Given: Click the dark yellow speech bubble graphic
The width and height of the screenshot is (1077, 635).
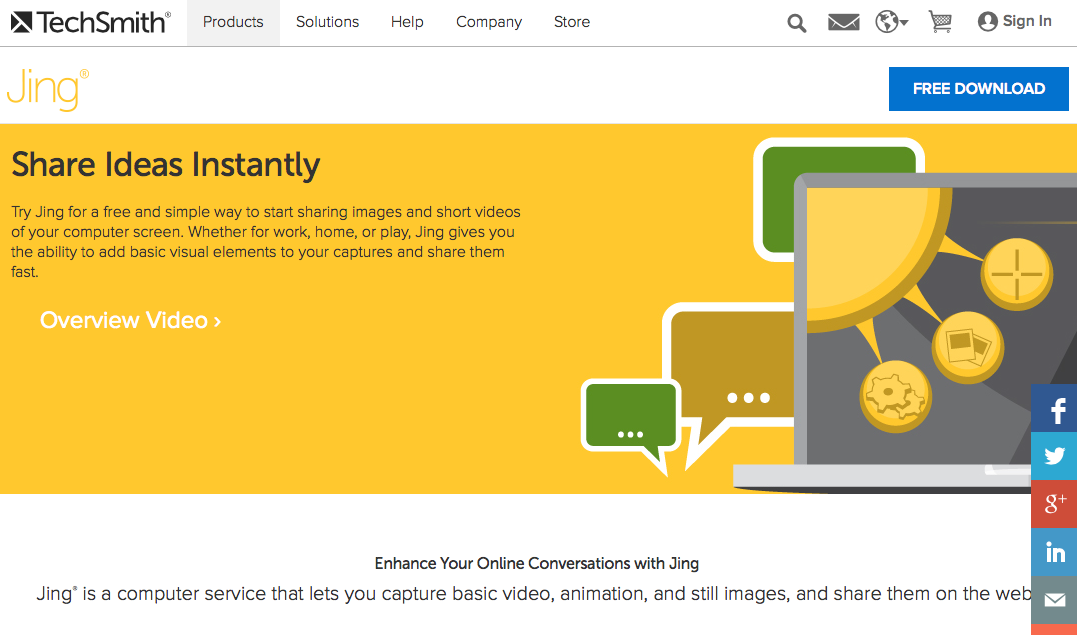Looking at the screenshot, I should point(730,385).
